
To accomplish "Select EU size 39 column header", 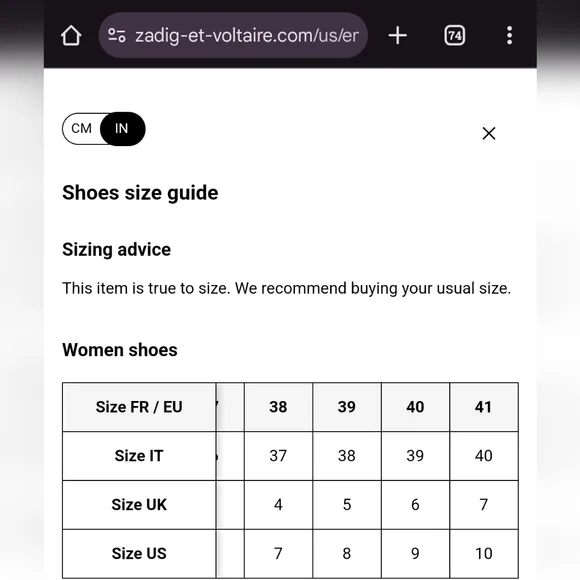I will click(347, 407).
